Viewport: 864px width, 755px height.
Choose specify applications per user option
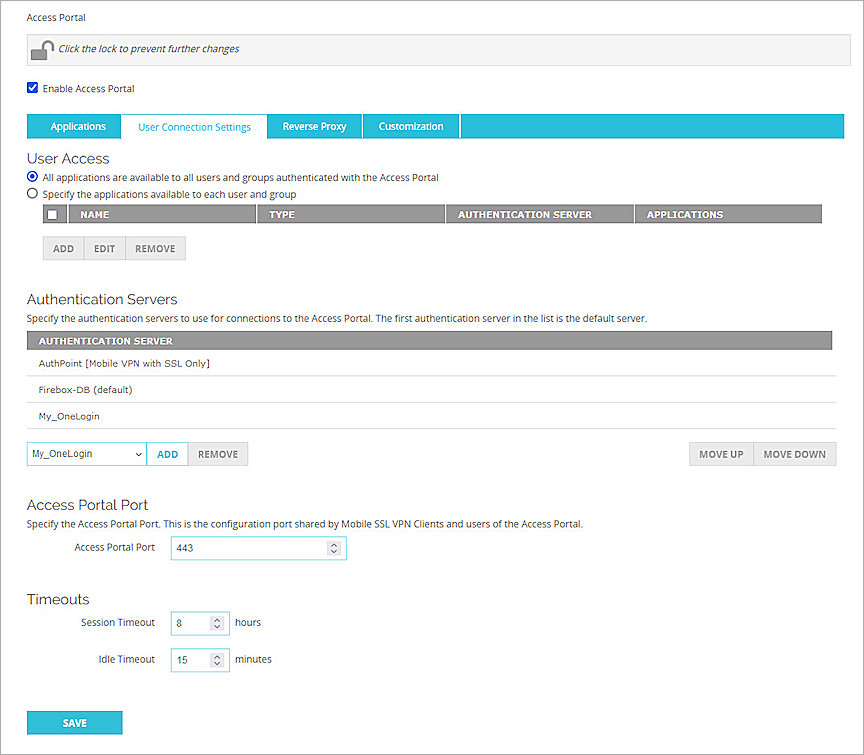33,193
